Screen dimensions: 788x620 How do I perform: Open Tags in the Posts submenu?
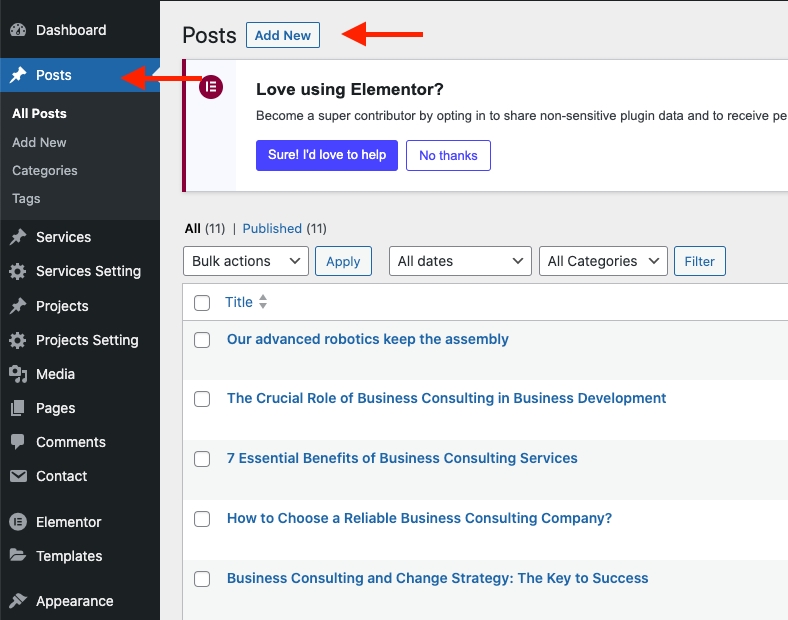pyautogui.click(x=26, y=198)
